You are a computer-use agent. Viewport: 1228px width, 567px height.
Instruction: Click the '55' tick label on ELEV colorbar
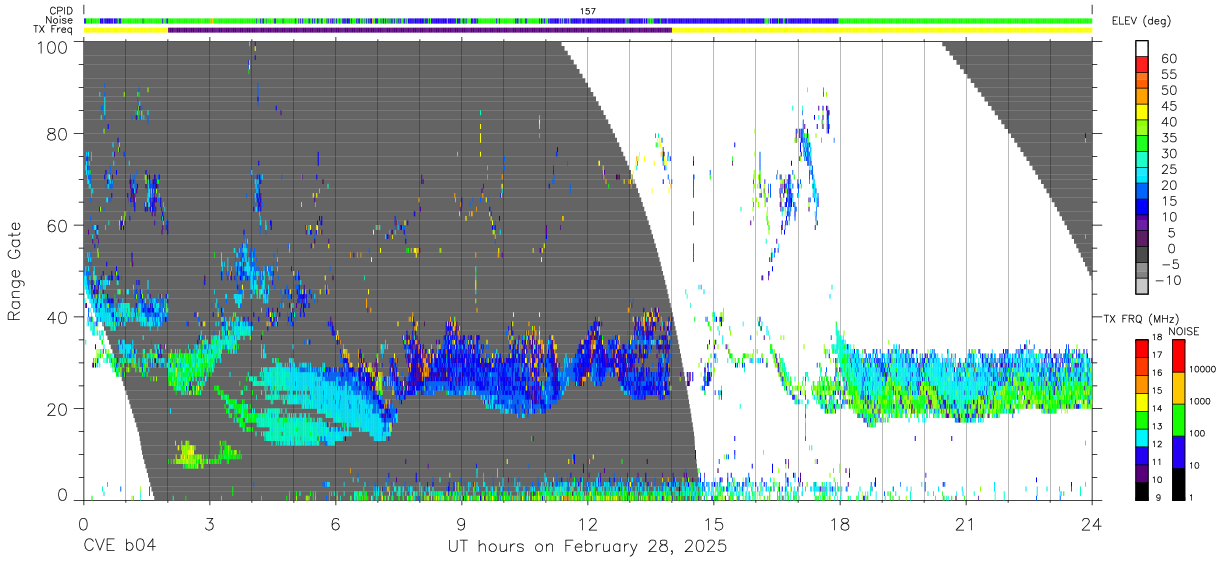coord(1168,75)
